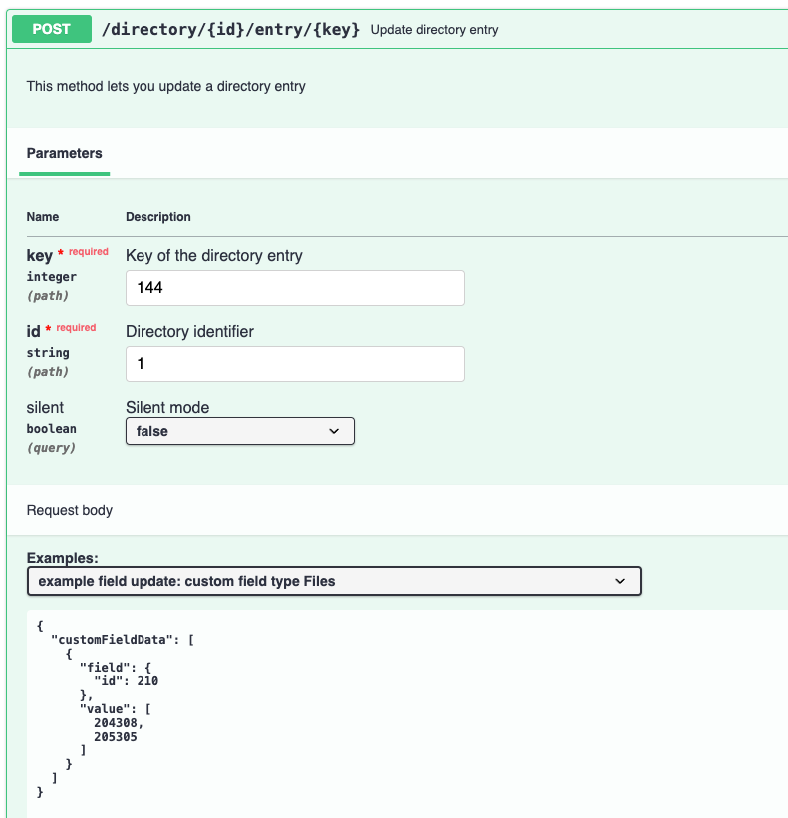Click the chevron arrow on the Examples dropdown
The image size is (788, 818).
[620, 581]
